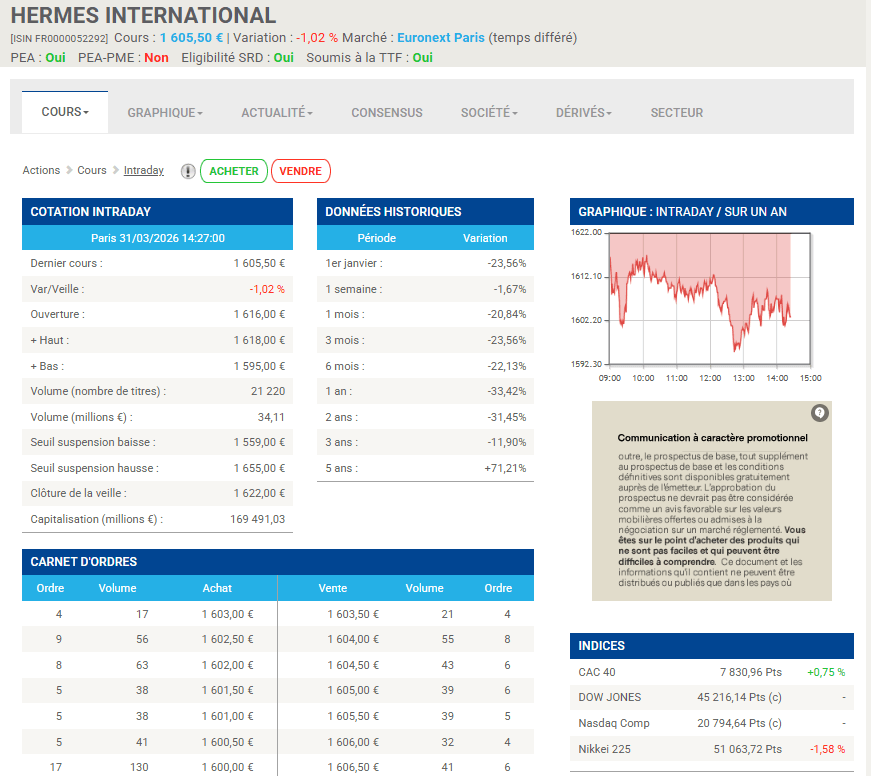Image resolution: width=871 pixels, height=776 pixels.
Task: Click the Intraday breadcrumb link
Action: click(144, 170)
